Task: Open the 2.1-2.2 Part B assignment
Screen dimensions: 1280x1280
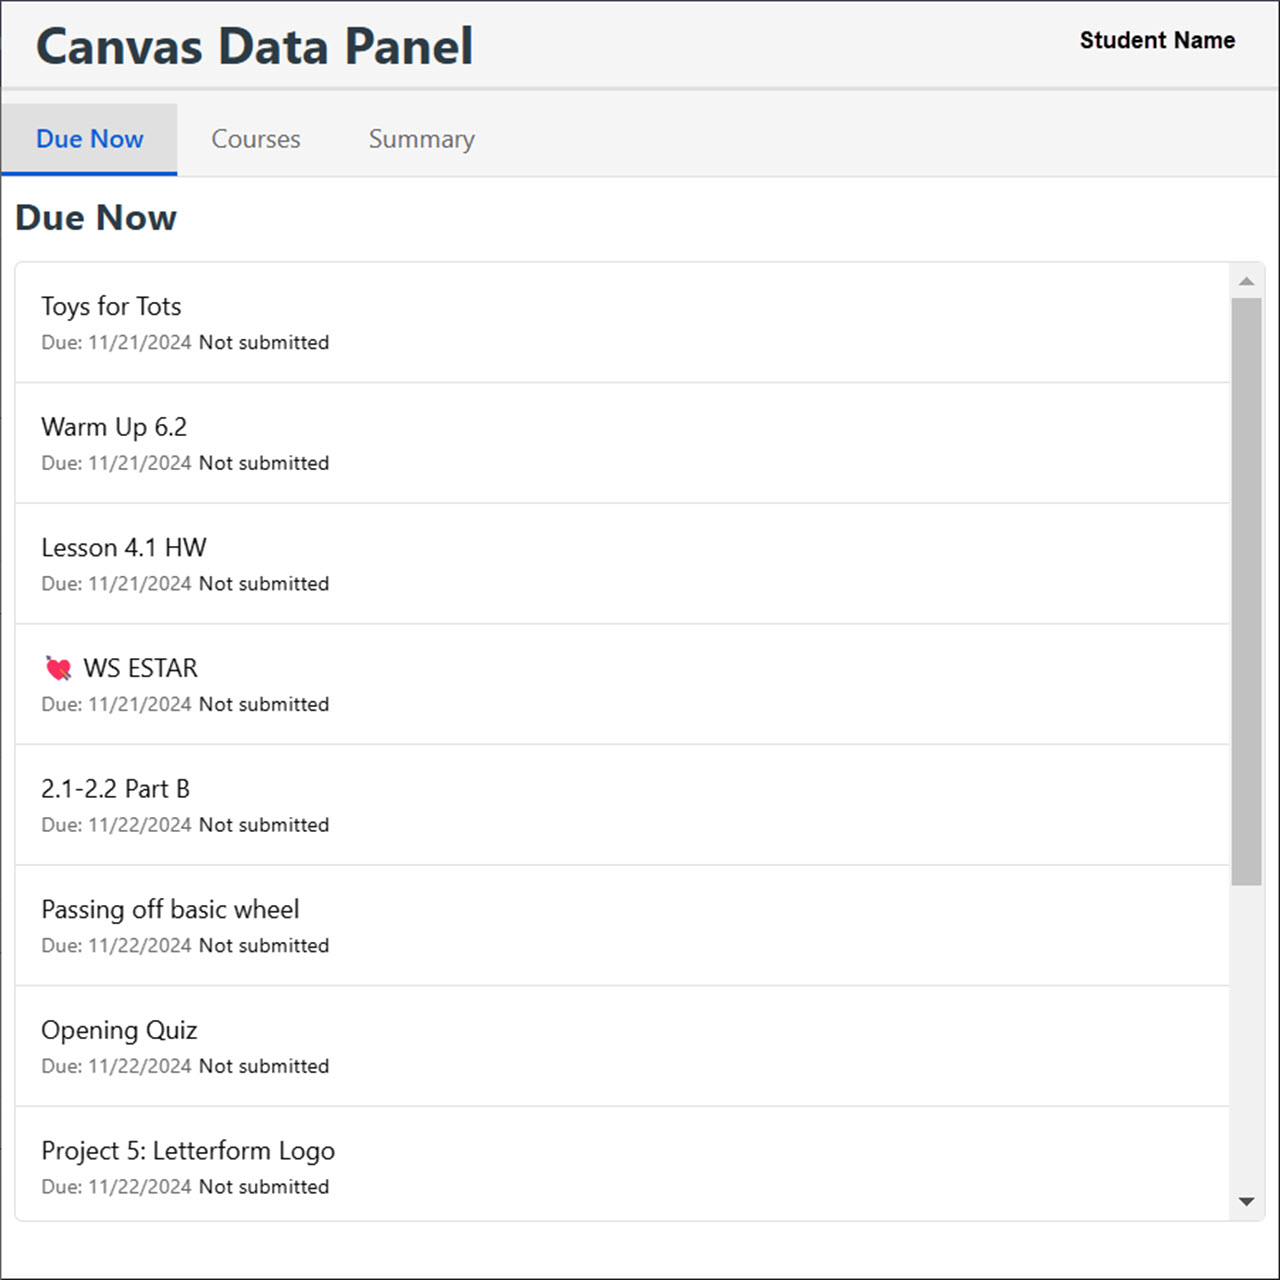Action: (x=622, y=805)
